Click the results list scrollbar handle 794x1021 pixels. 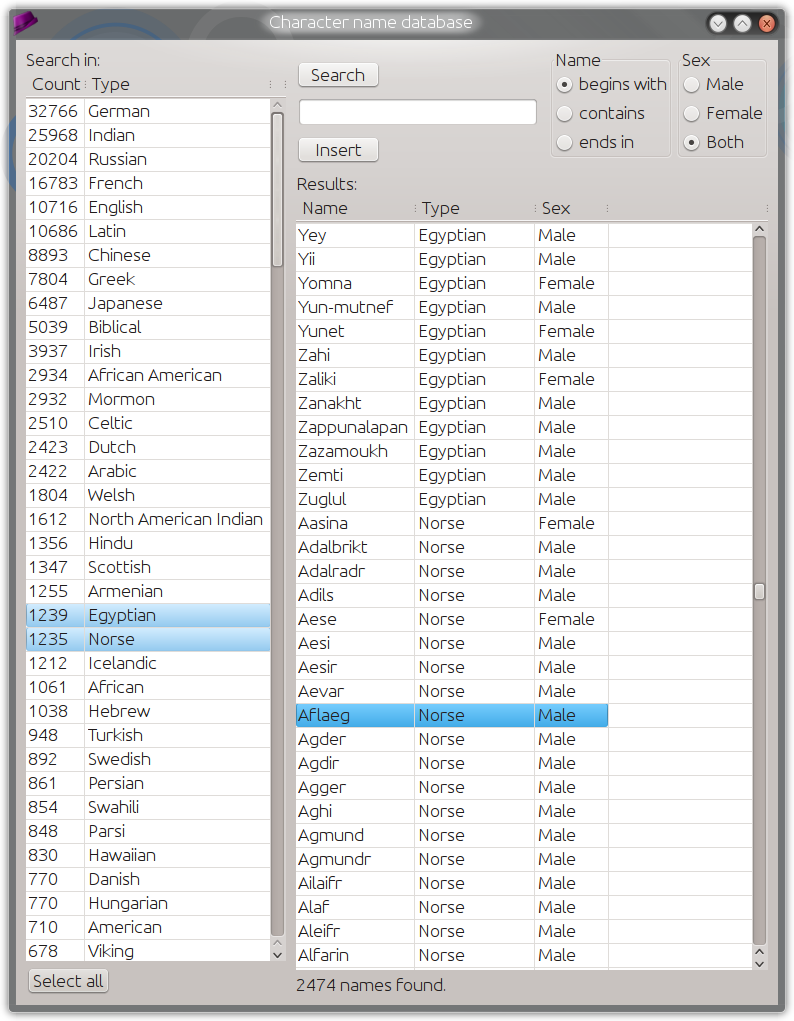tap(759, 591)
